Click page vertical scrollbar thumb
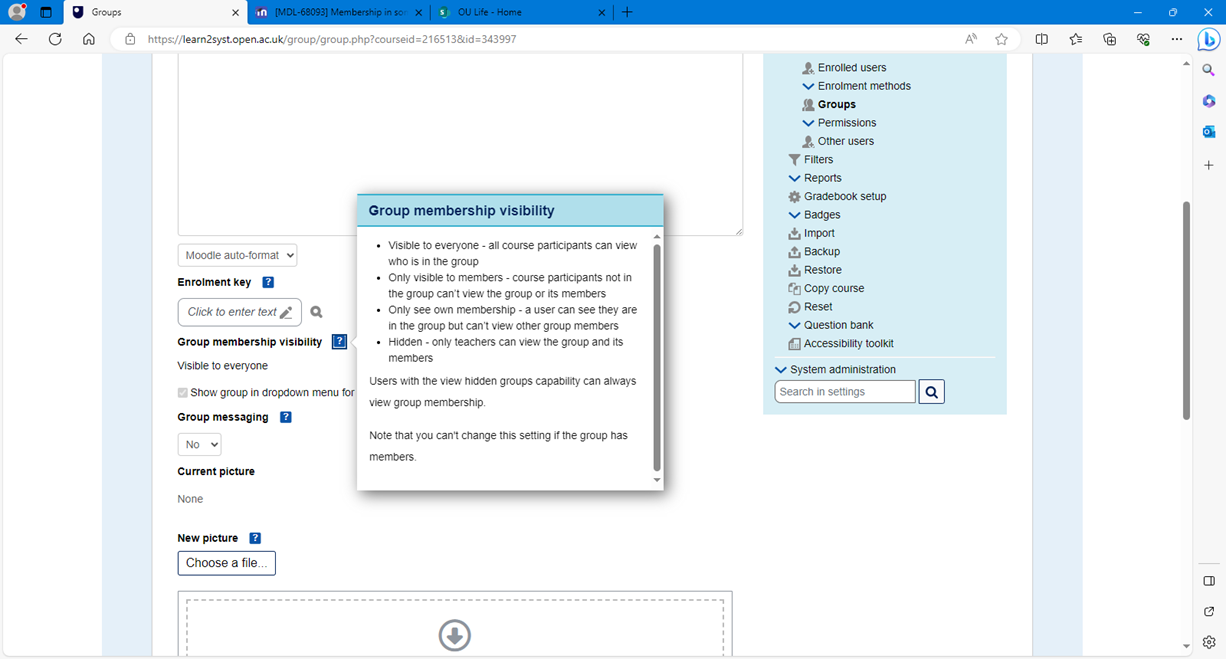This screenshot has height=659, width=1226. pos(1187,310)
